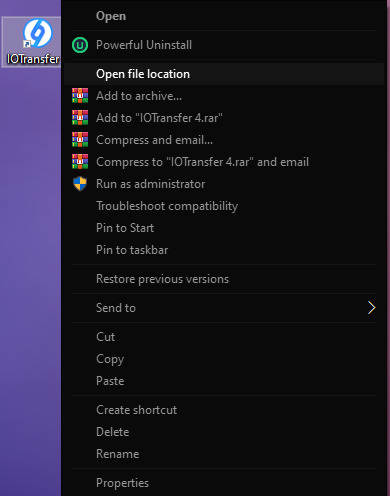
Task: Choose Delete from the context menu
Action: point(224,432)
